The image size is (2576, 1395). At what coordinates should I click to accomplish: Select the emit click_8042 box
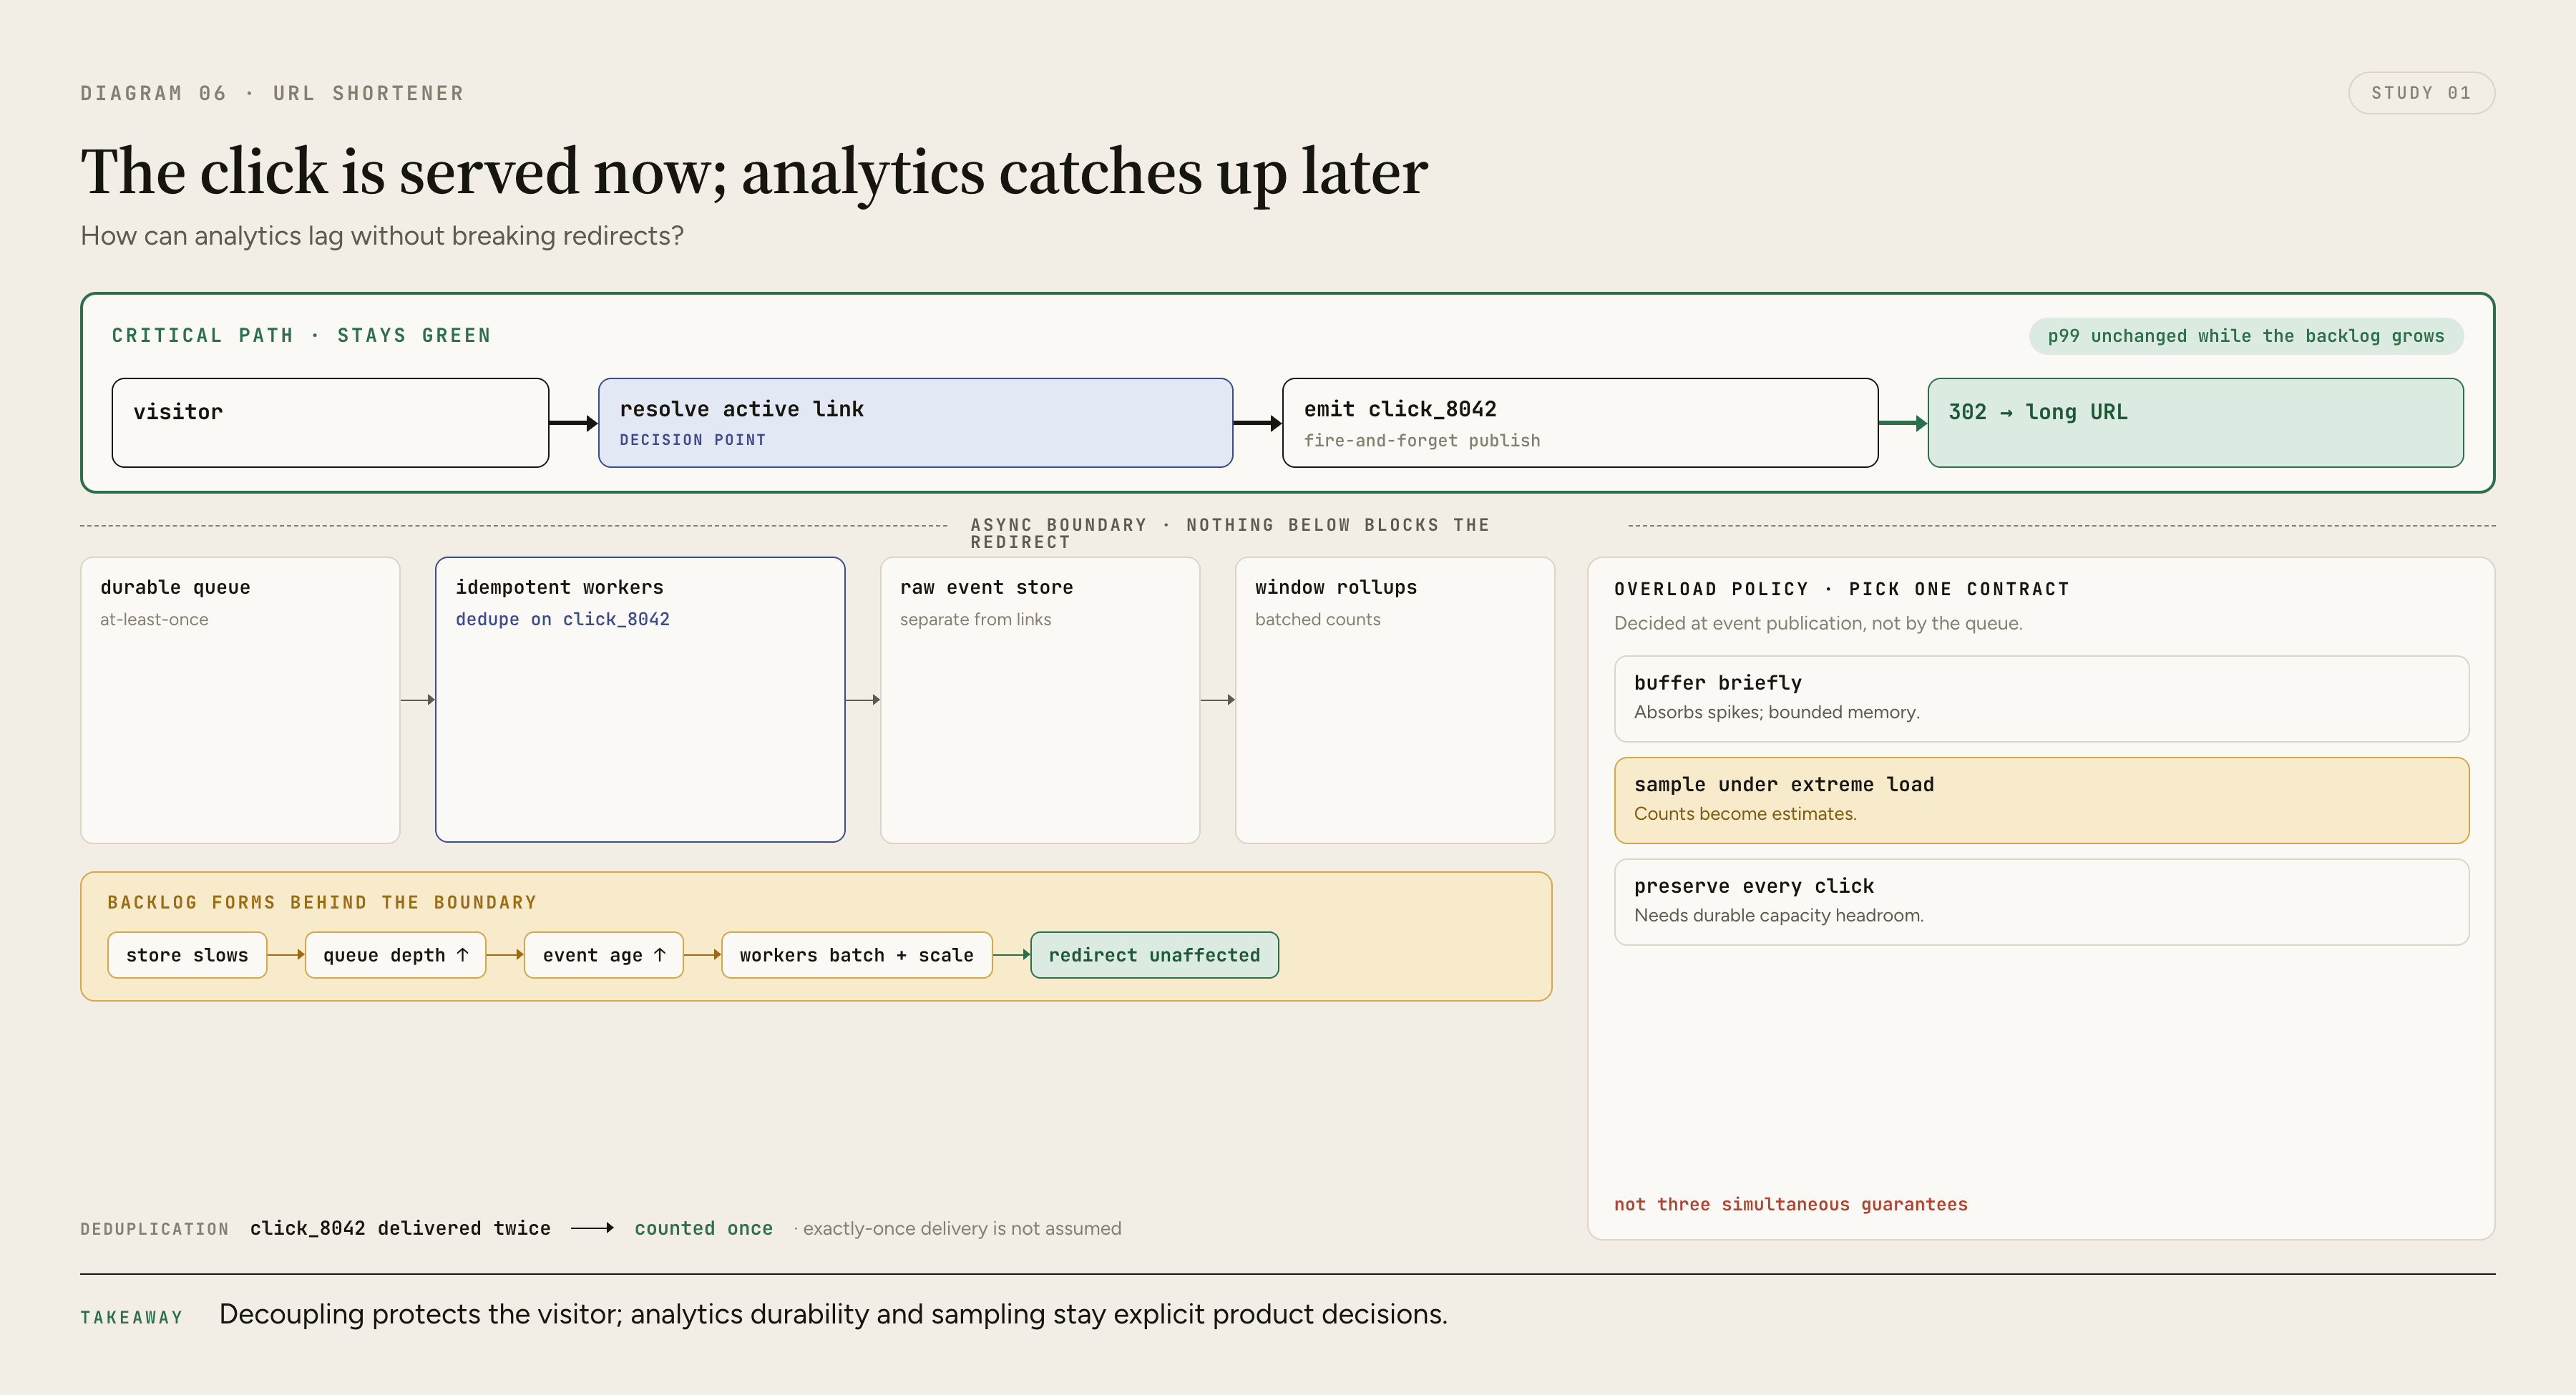[1580, 422]
